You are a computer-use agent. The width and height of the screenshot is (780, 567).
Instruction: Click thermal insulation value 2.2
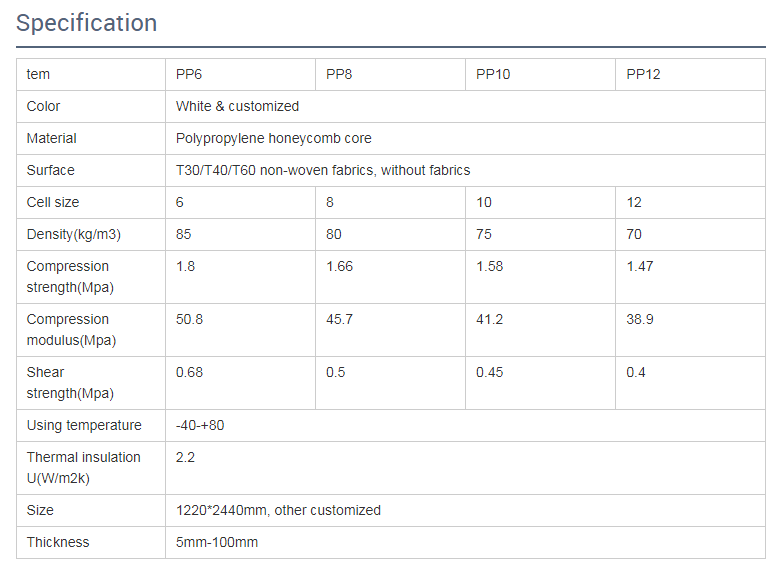point(185,457)
